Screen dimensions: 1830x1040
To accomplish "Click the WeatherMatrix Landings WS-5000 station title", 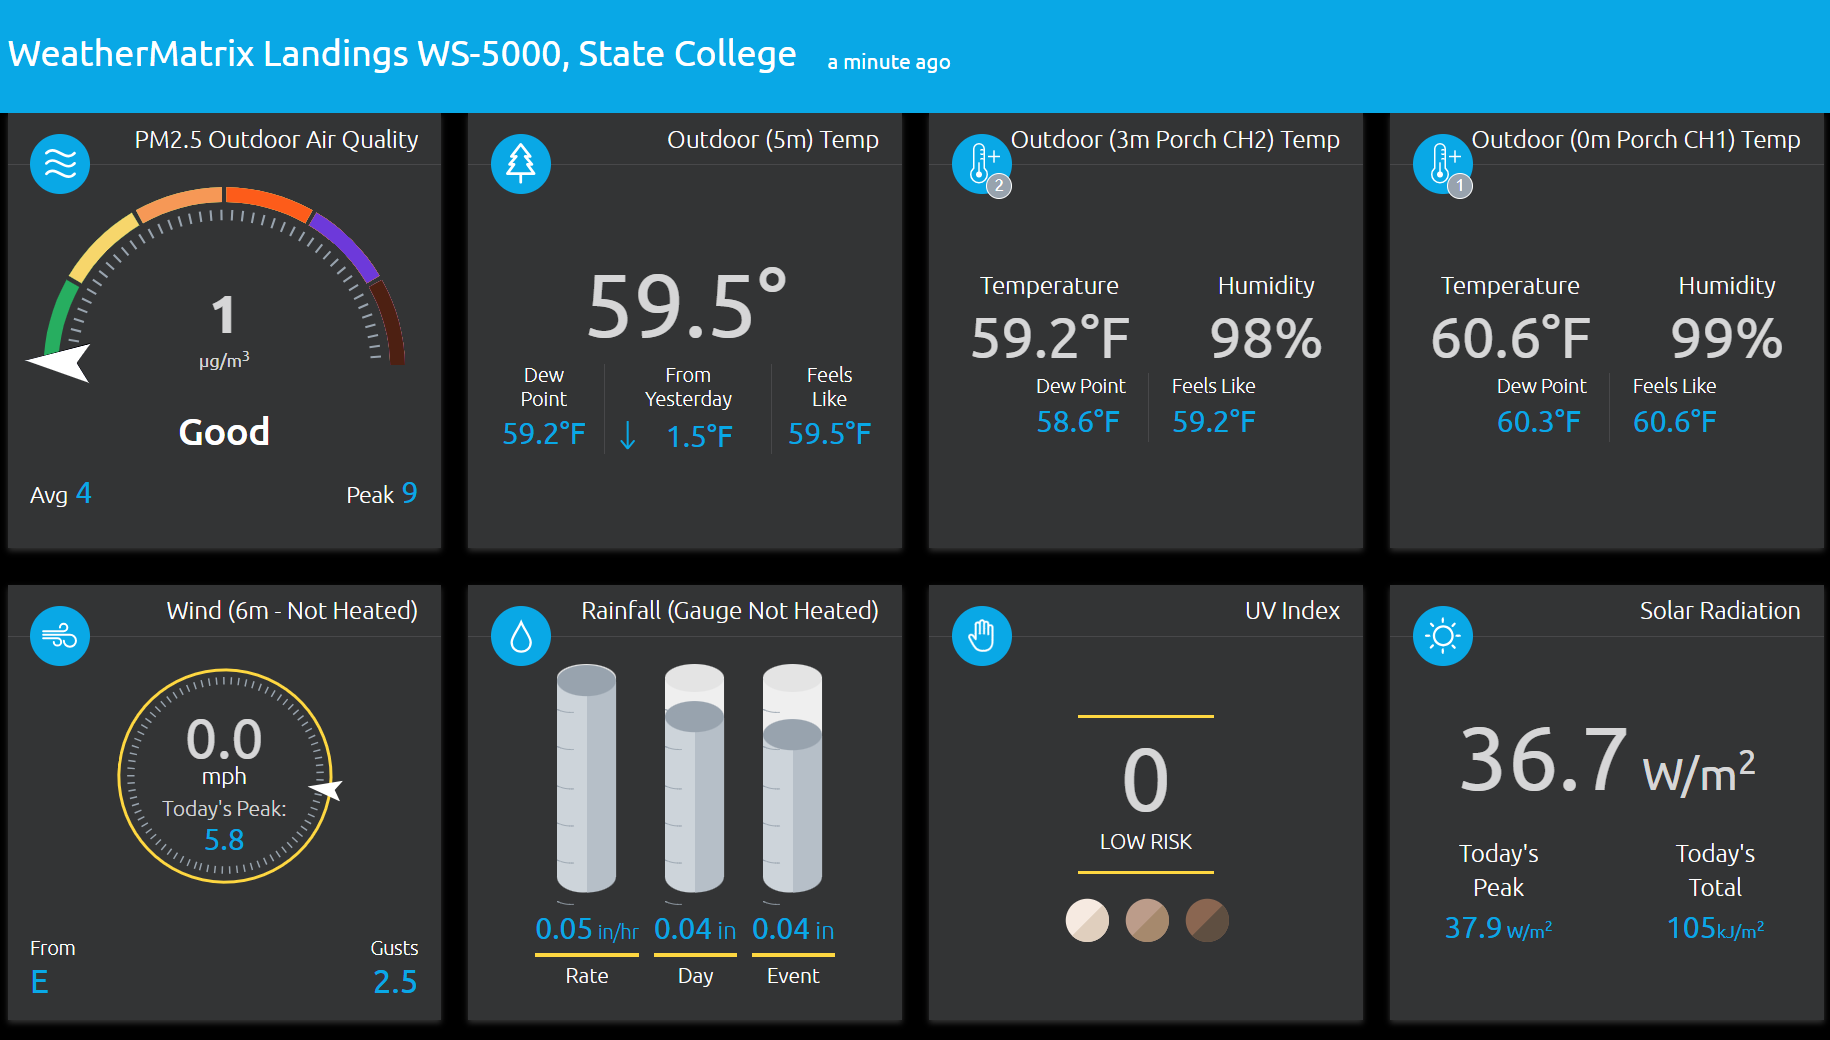I will click(x=402, y=54).
